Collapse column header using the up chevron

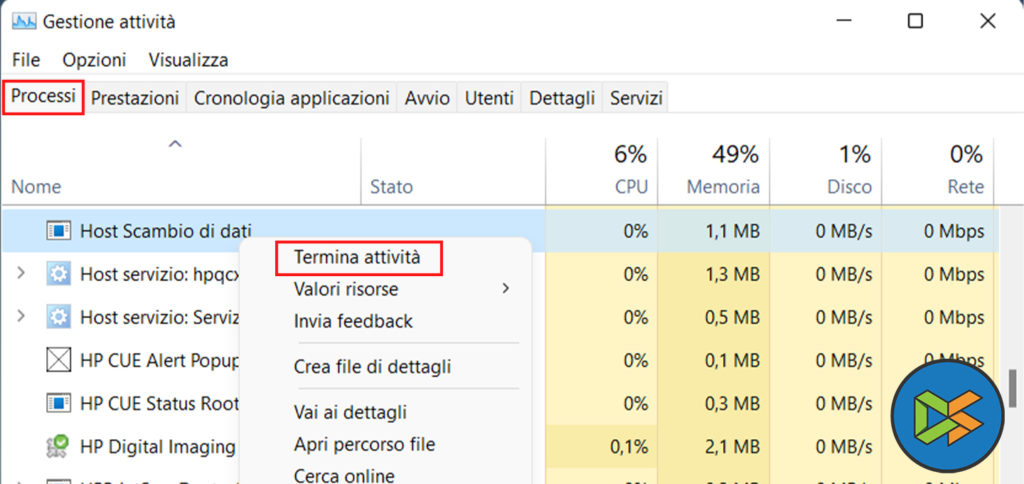coord(175,145)
